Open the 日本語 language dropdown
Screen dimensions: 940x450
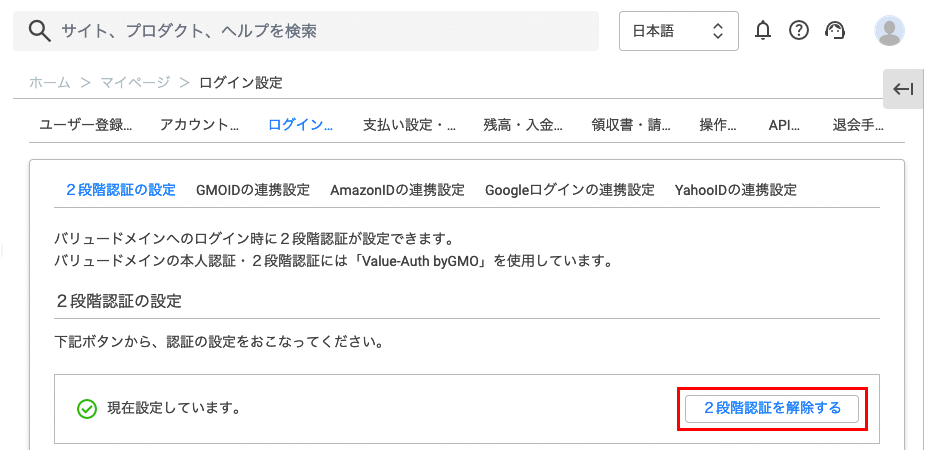click(x=679, y=31)
